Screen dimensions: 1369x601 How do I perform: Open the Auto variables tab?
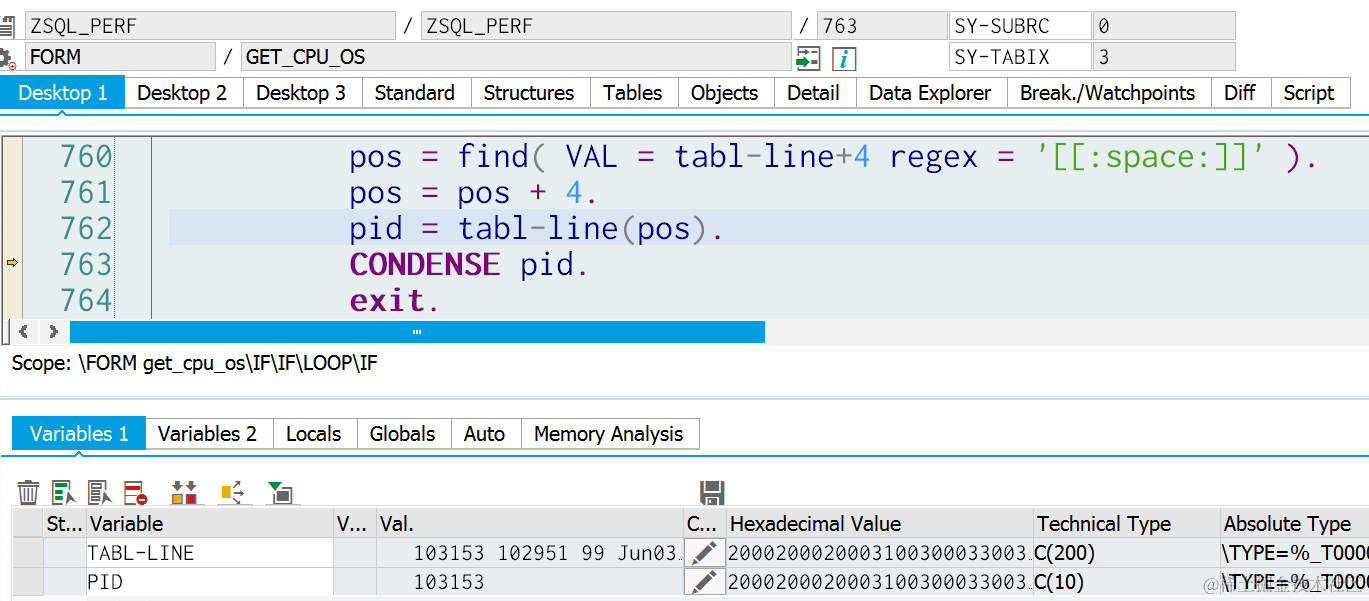pyautogui.click(x=485, y=434)
